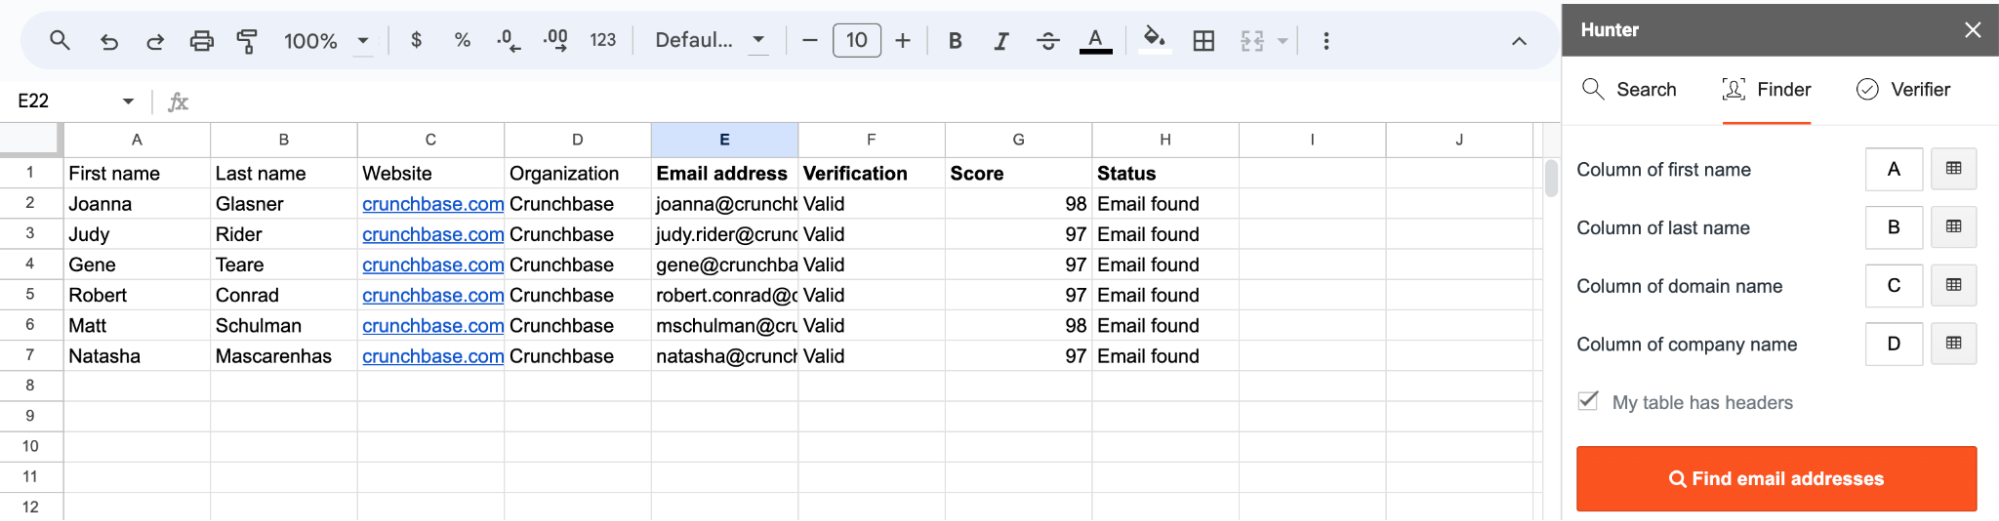This screenshot has width=1999, height=521.
Task: Click the domain name column field C
Action: point(1894,285)
